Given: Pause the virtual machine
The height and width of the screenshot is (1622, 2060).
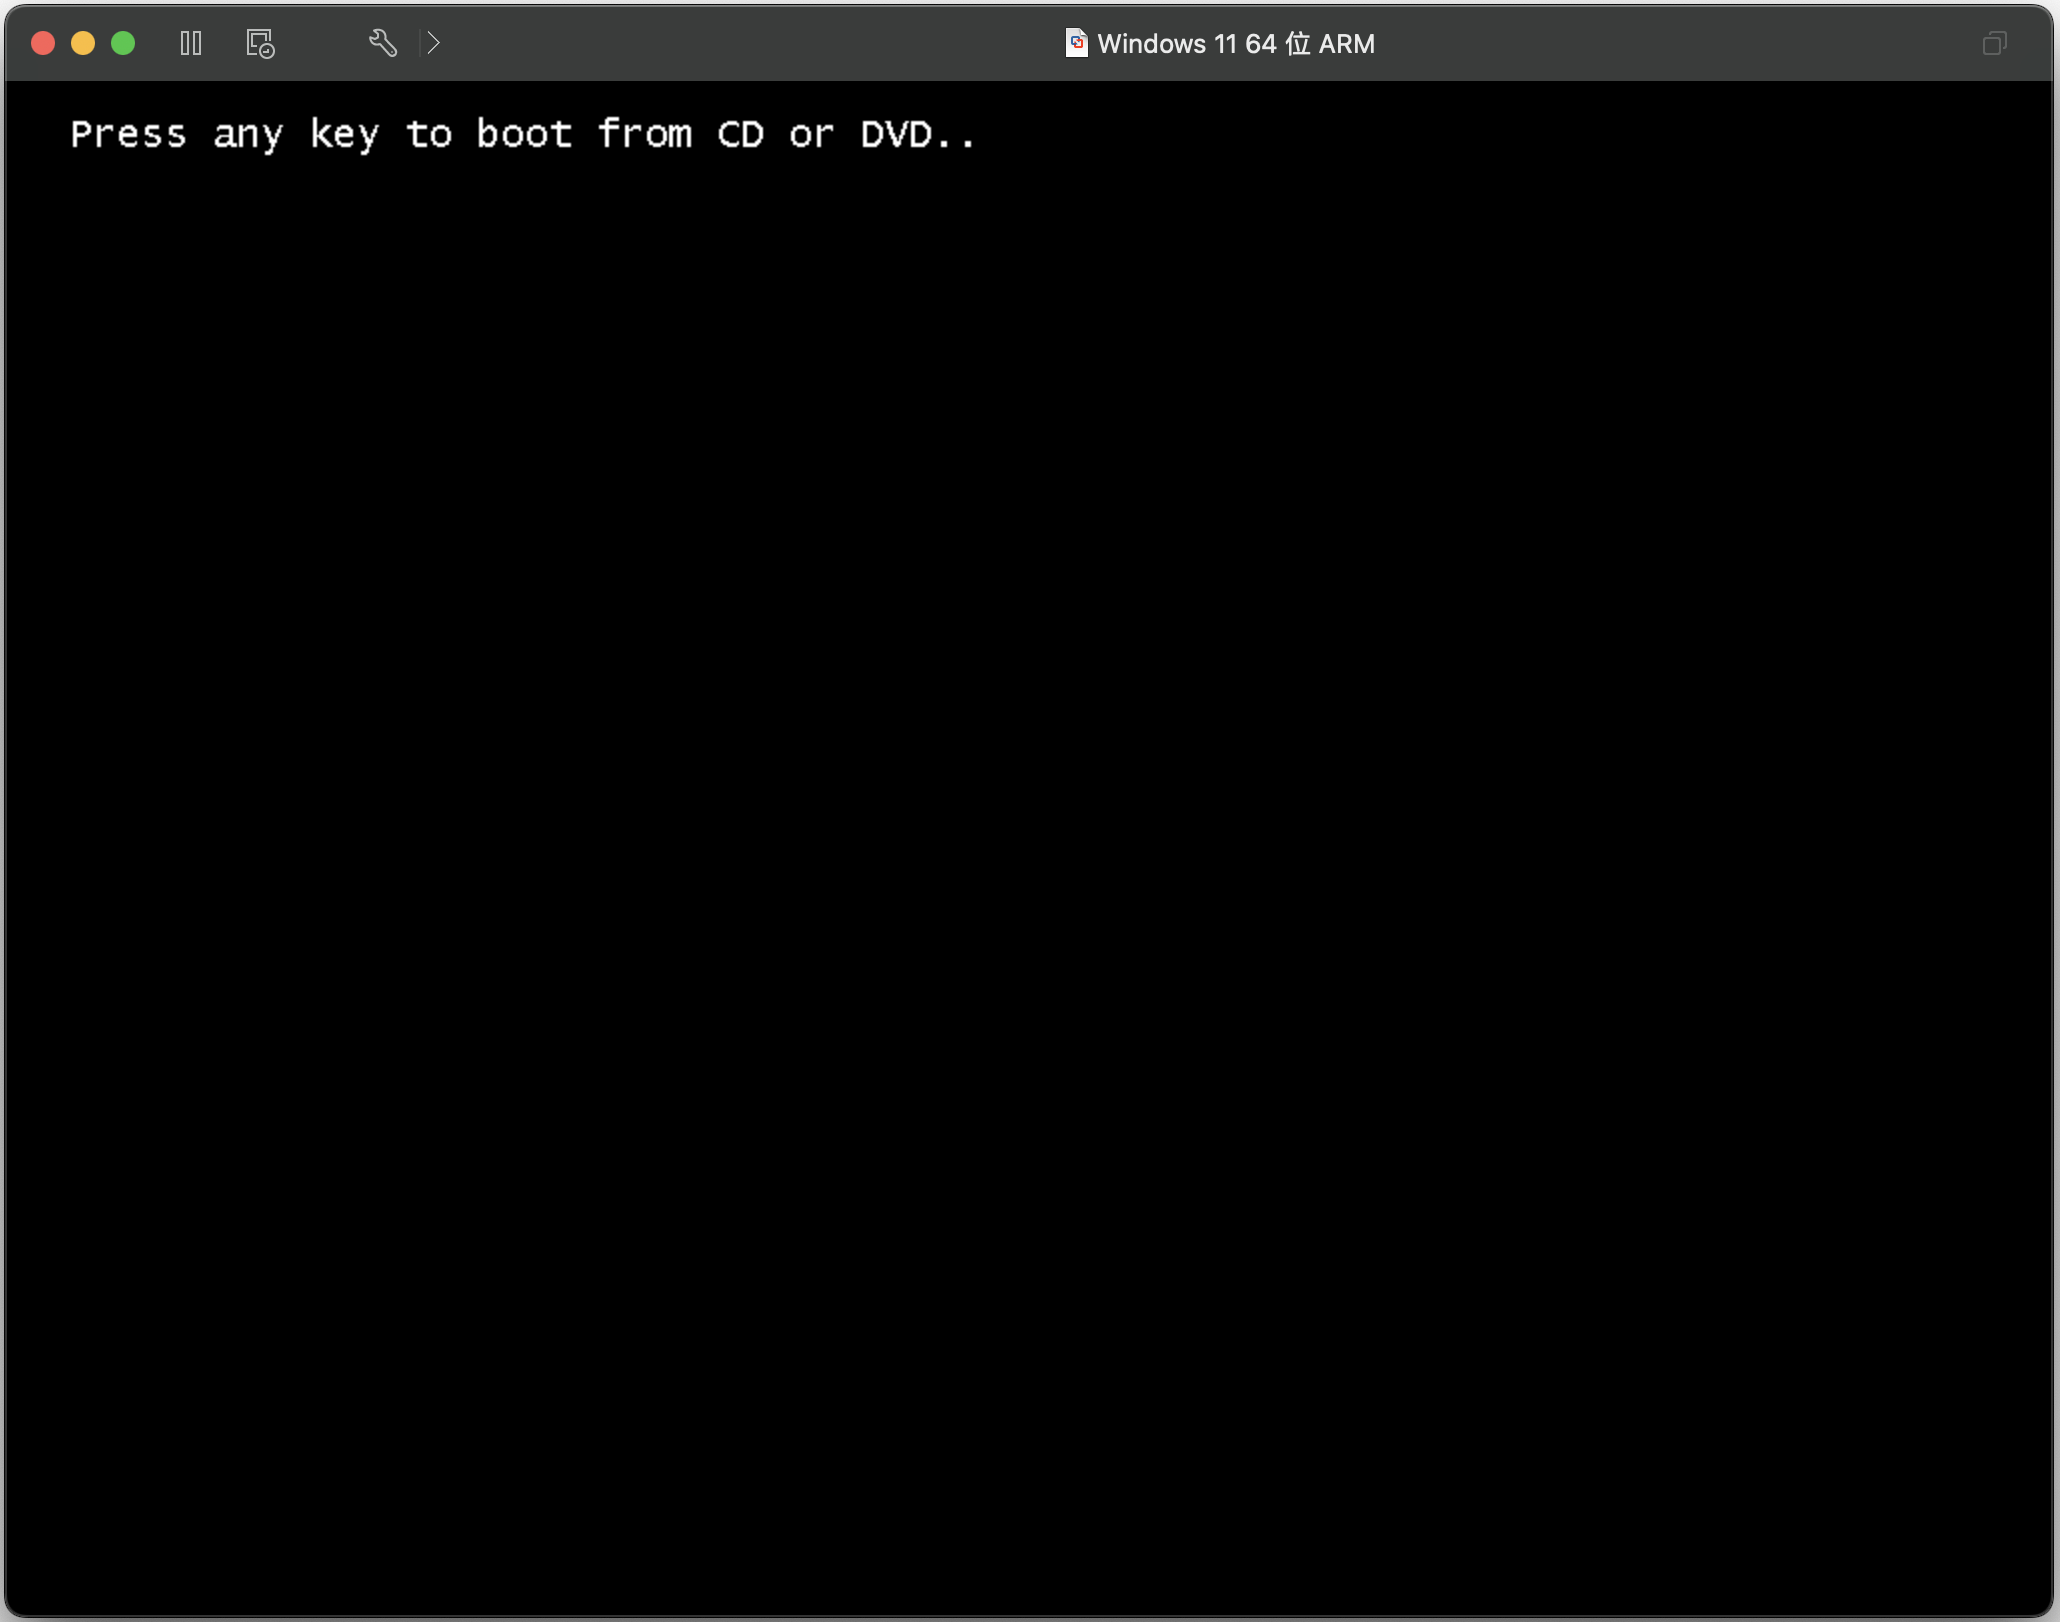Looking at the screenshot, I should 191,43.
